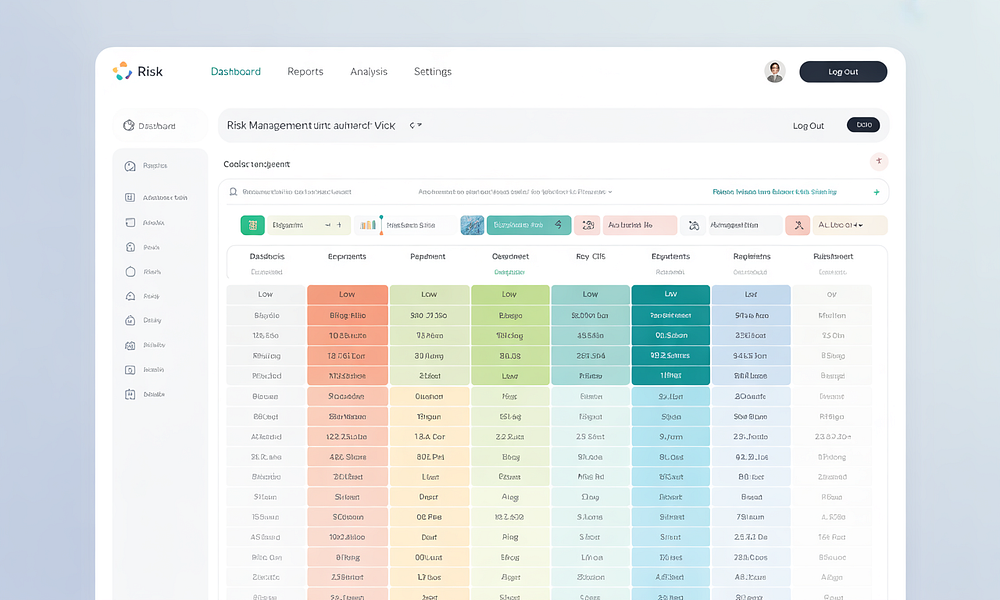Open the Analysis tab in top navigation

(369, 72)
